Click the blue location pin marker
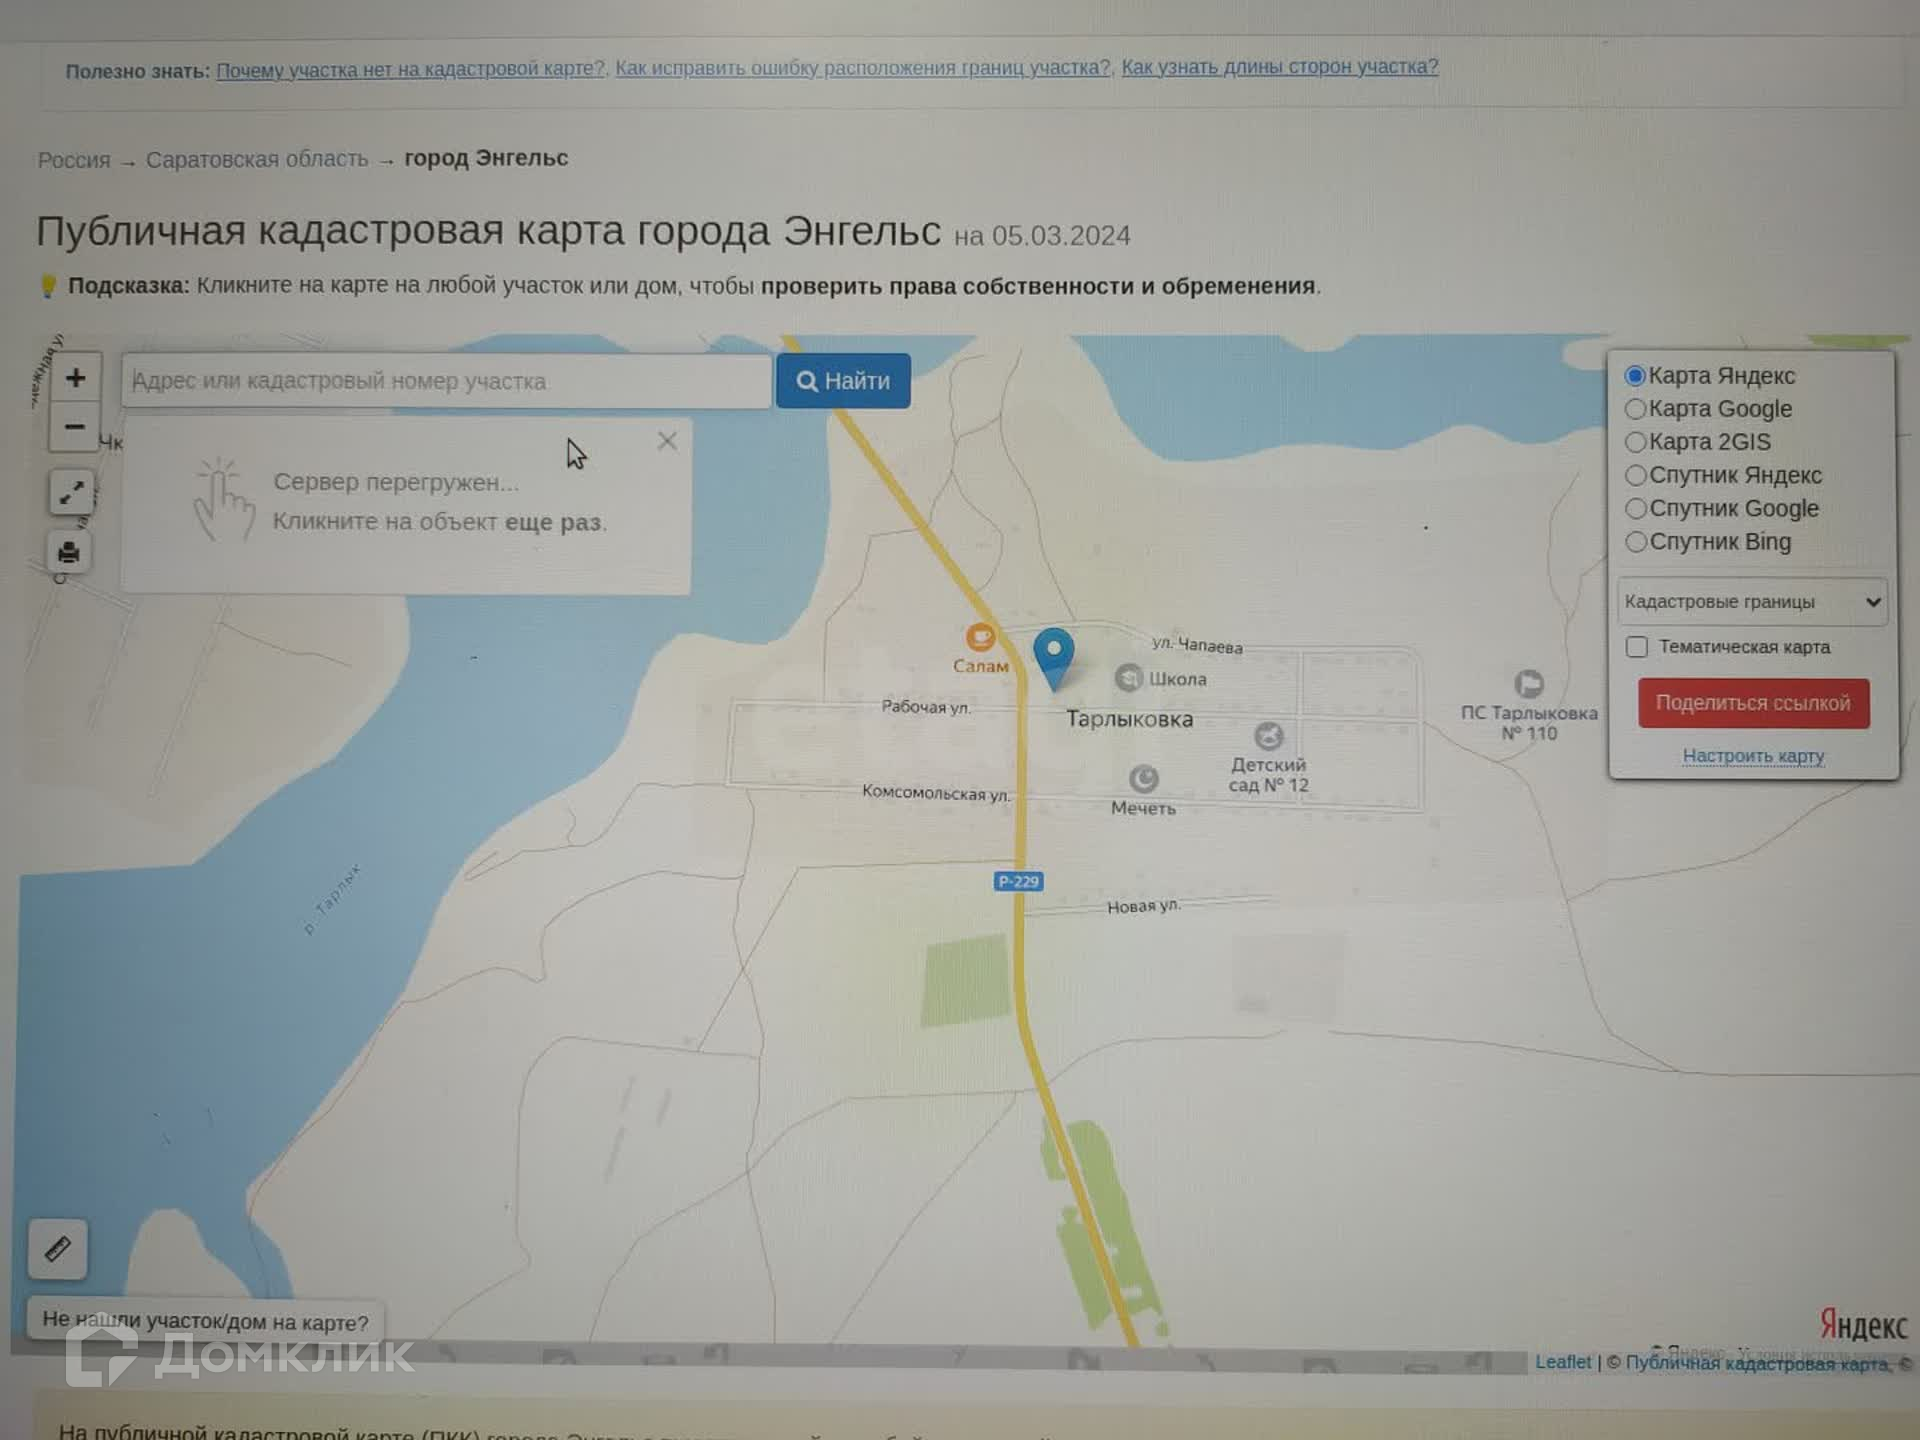This screenshot has width=1920, height=1440. 1053,654
